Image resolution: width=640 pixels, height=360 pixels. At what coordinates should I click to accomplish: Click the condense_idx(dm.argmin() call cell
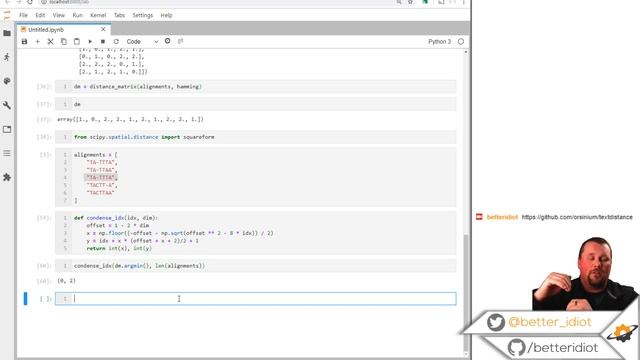pos(256,266)
